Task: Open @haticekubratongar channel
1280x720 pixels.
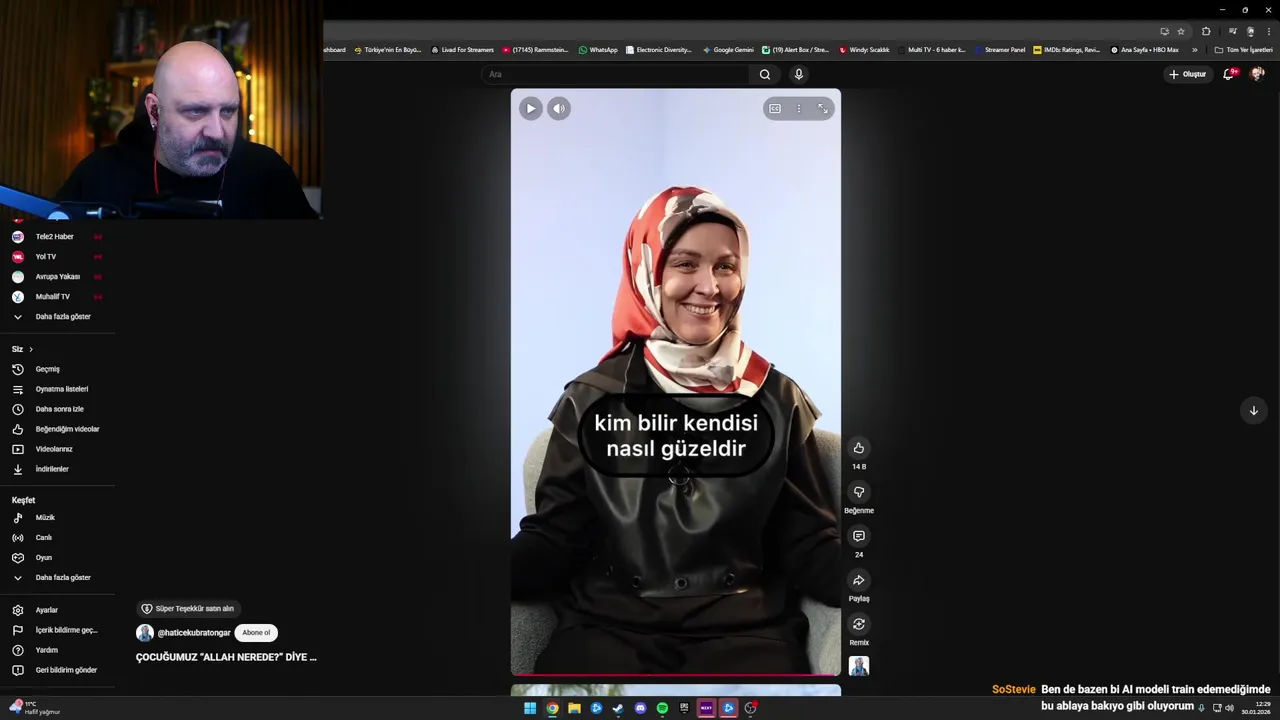Action: pyautogui.click(x=194, y=633)
